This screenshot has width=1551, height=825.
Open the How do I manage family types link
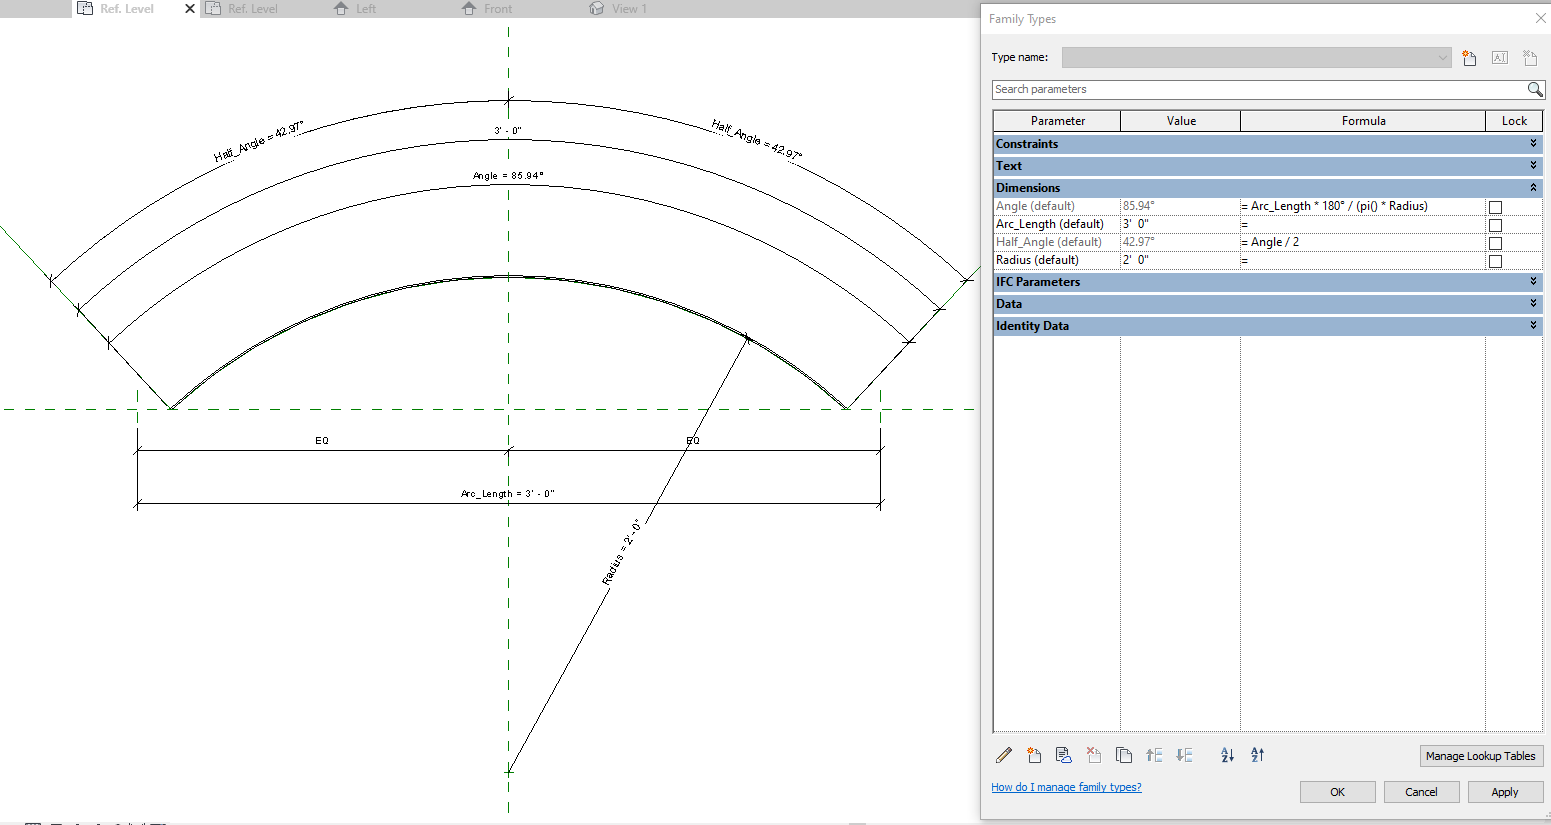pyautogui.click(x=1066, y=787)
